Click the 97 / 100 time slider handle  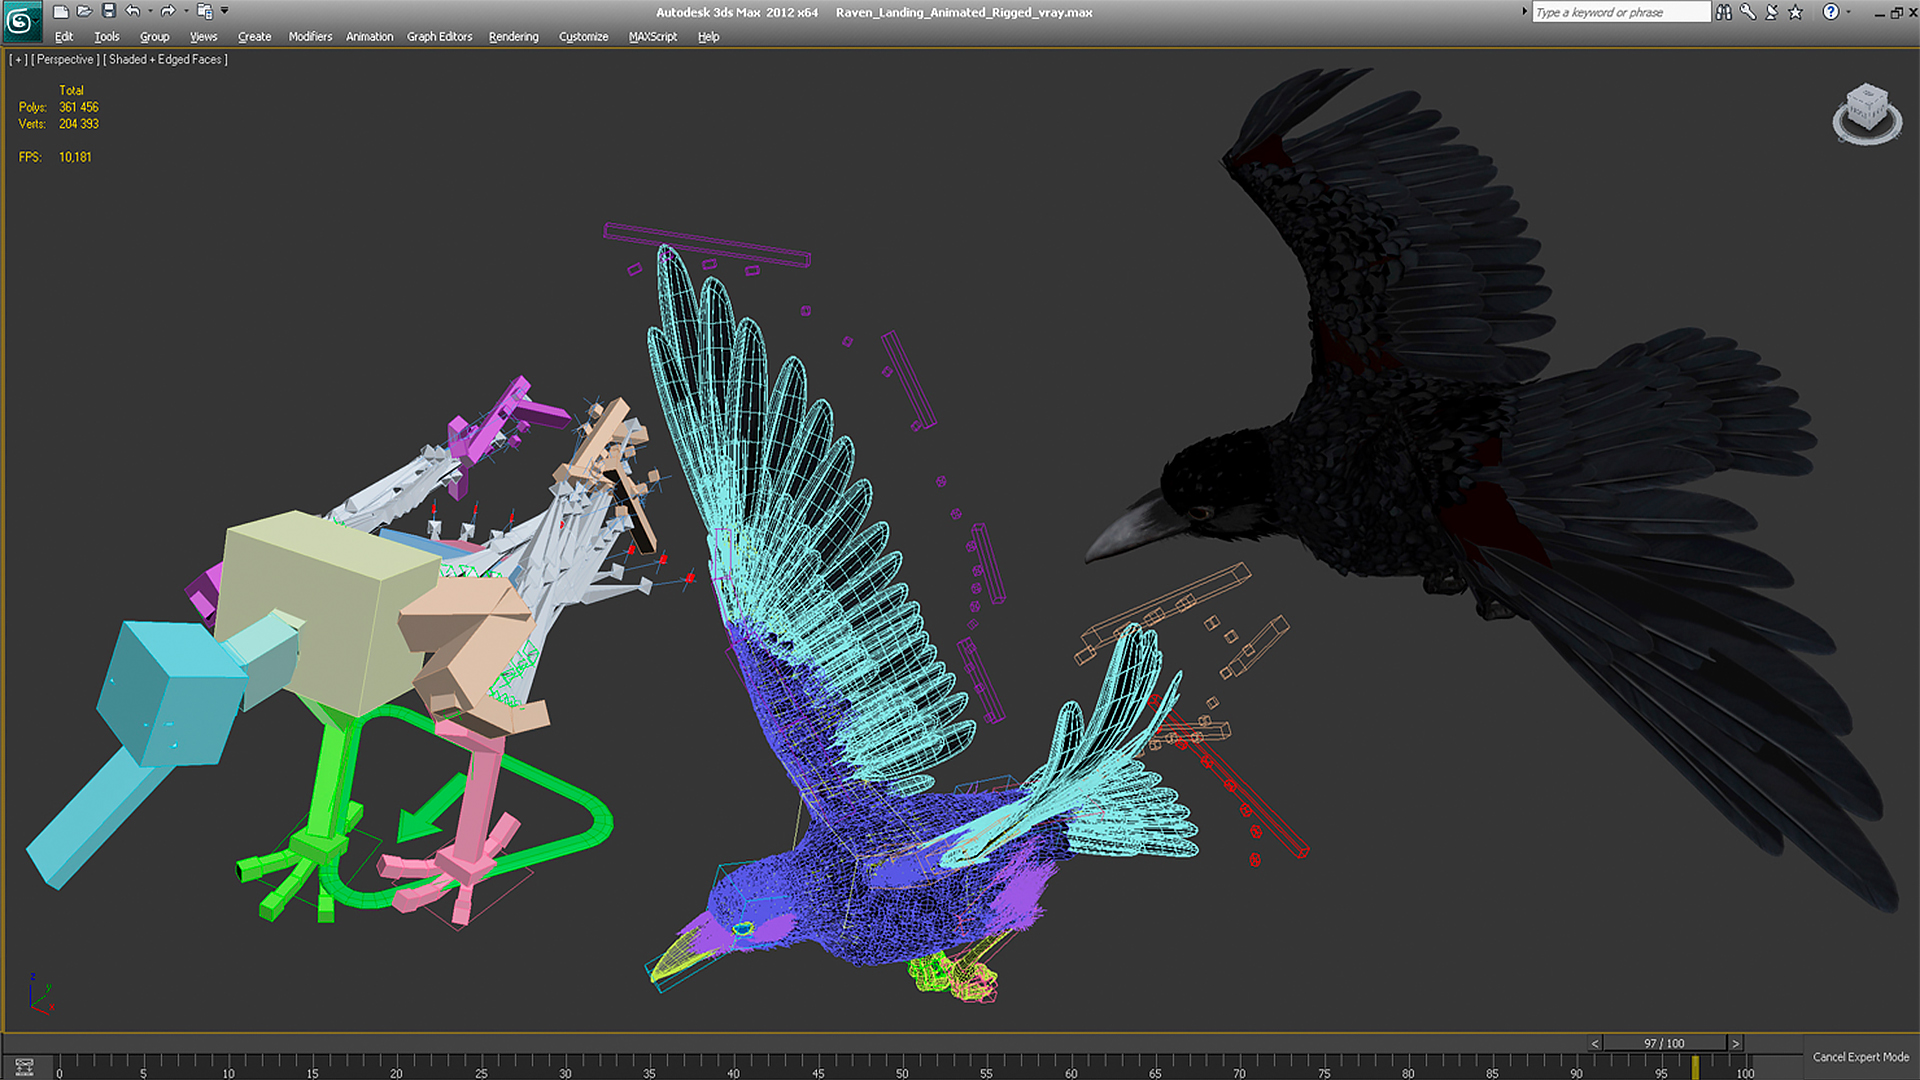[x=1664, y=1043]
